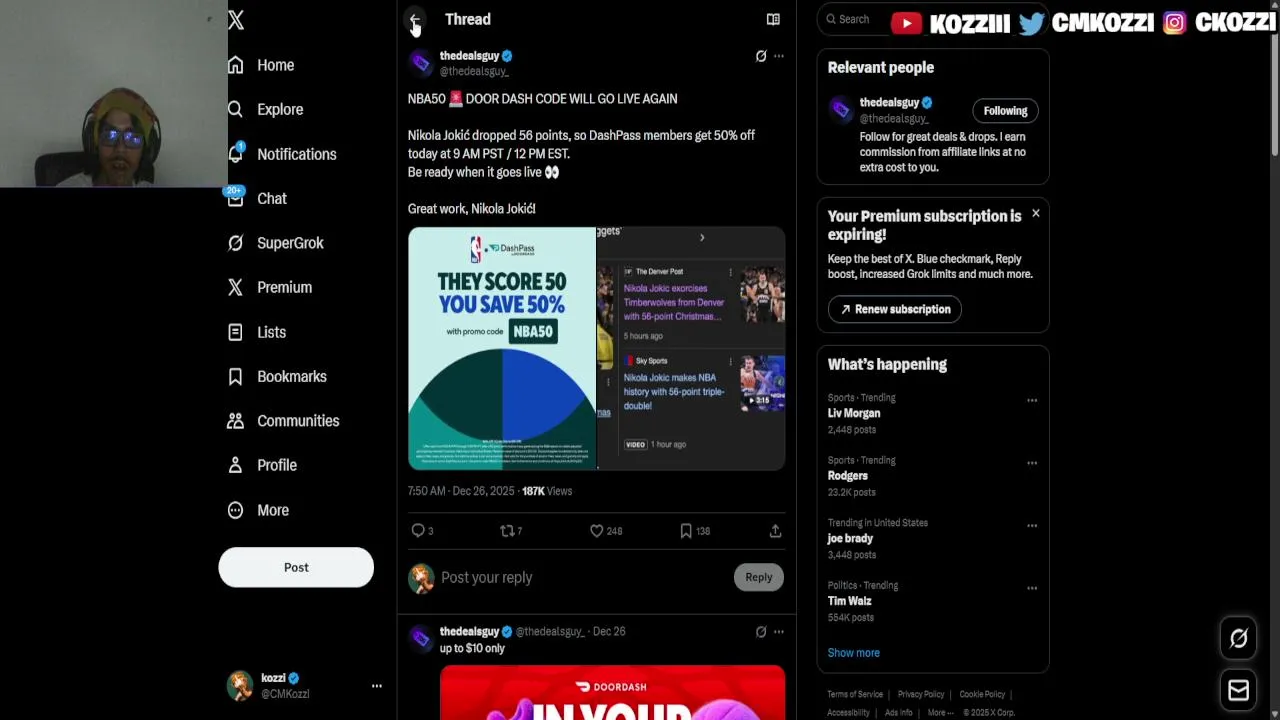Screen dimensions: 1280x720
Task: Dismiss the Premium subscription expiring card
Action: tap(1035, 213)
